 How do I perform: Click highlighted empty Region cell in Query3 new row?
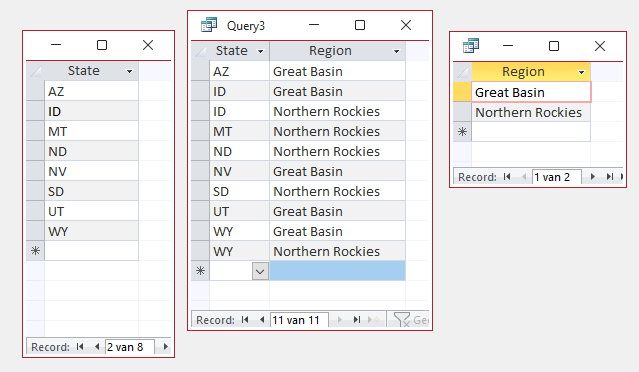337,271
